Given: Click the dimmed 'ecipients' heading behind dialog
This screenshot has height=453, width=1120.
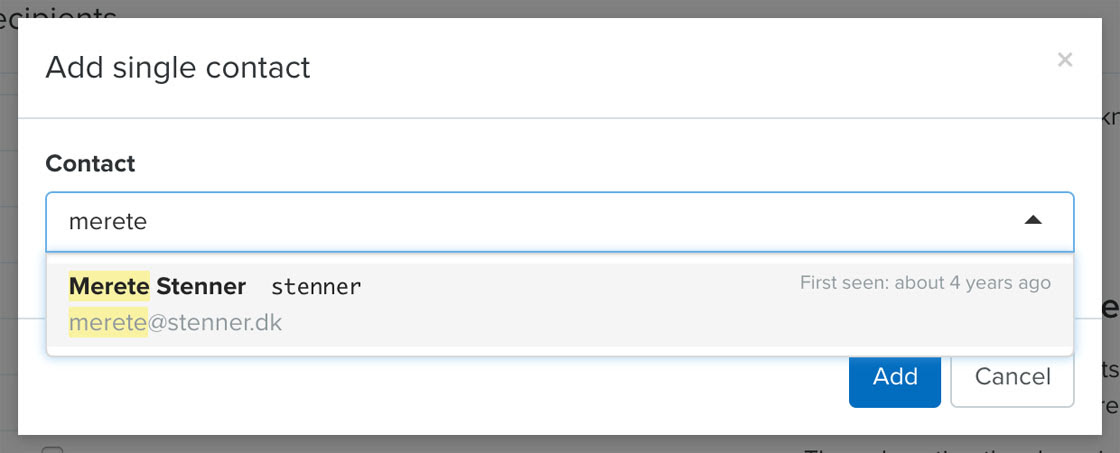Looking at the screenshot, I should coord(60,12).
